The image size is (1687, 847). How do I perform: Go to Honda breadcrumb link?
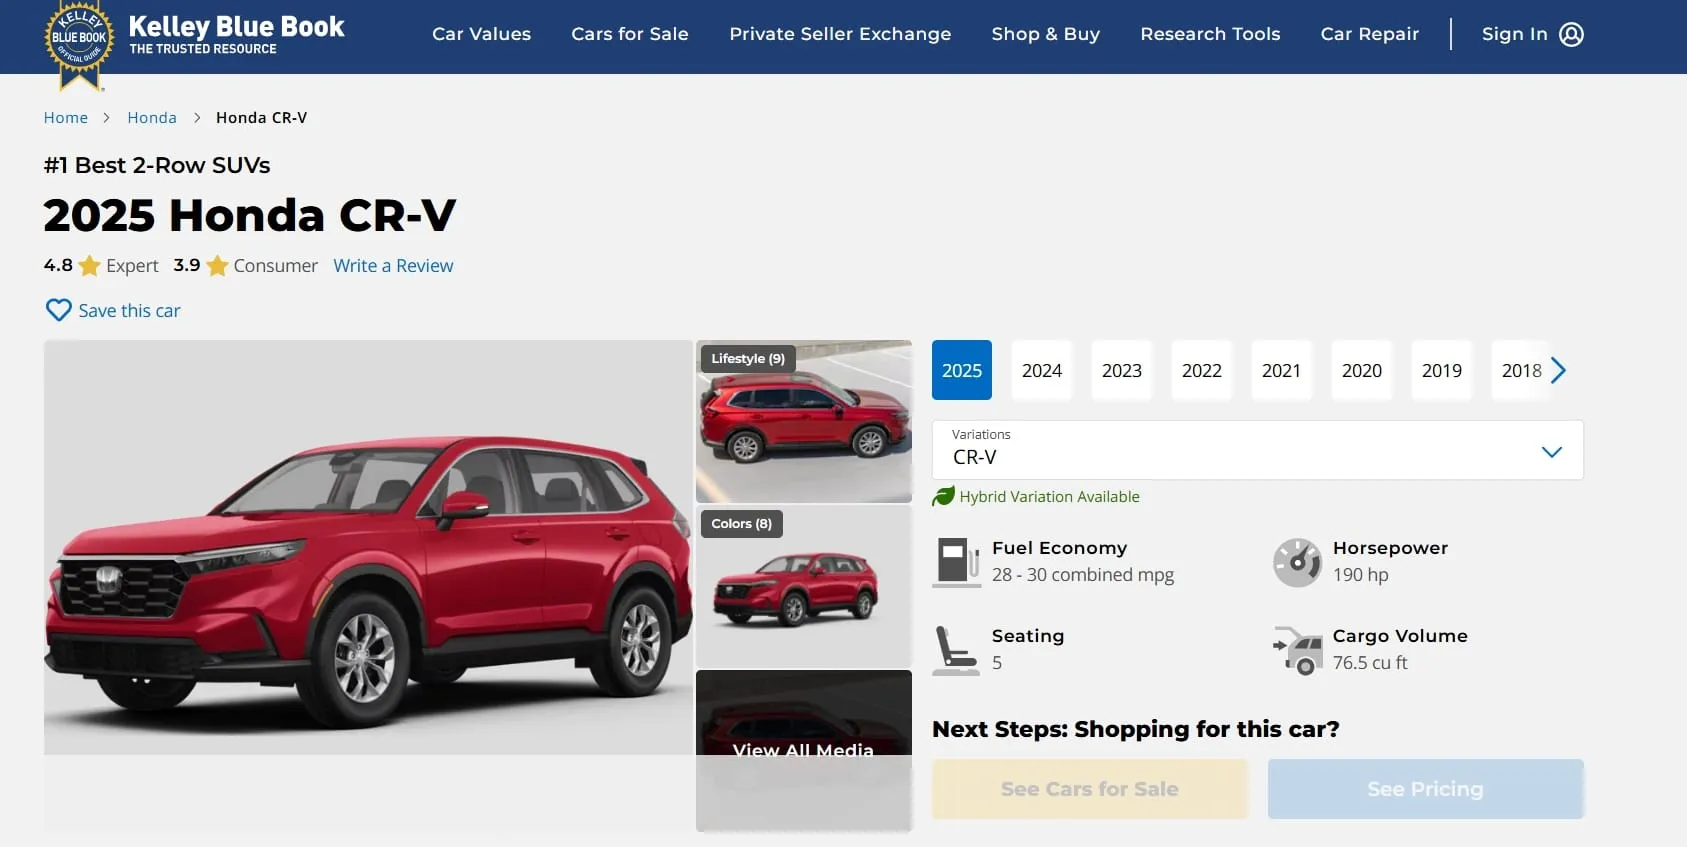click(152, 118)
